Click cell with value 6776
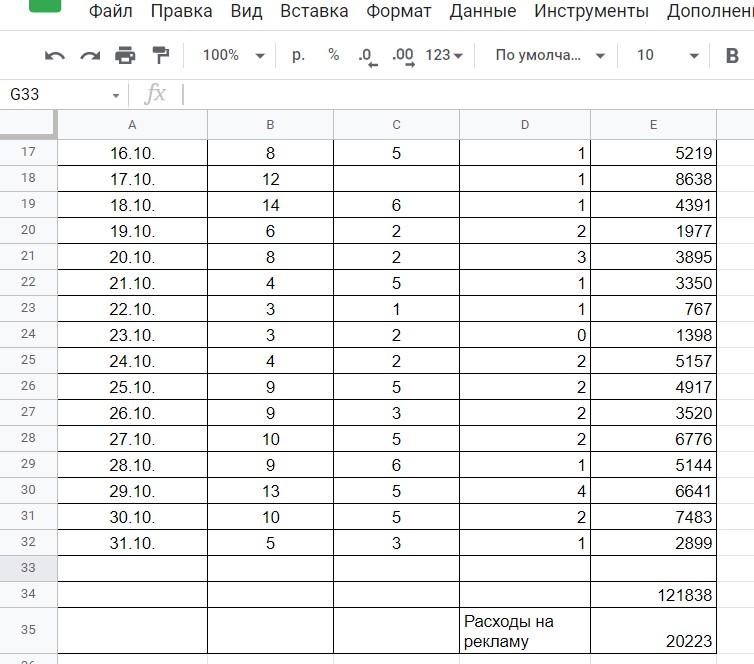This screenshot has height=664, width=754. [653, 438]
